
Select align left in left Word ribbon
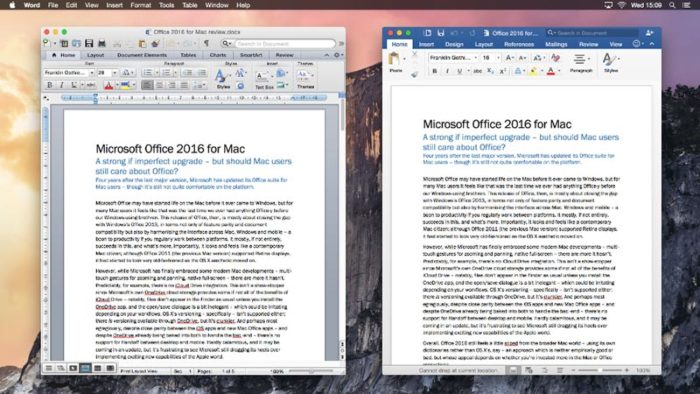pyautogui.click(x=147, y=85)
